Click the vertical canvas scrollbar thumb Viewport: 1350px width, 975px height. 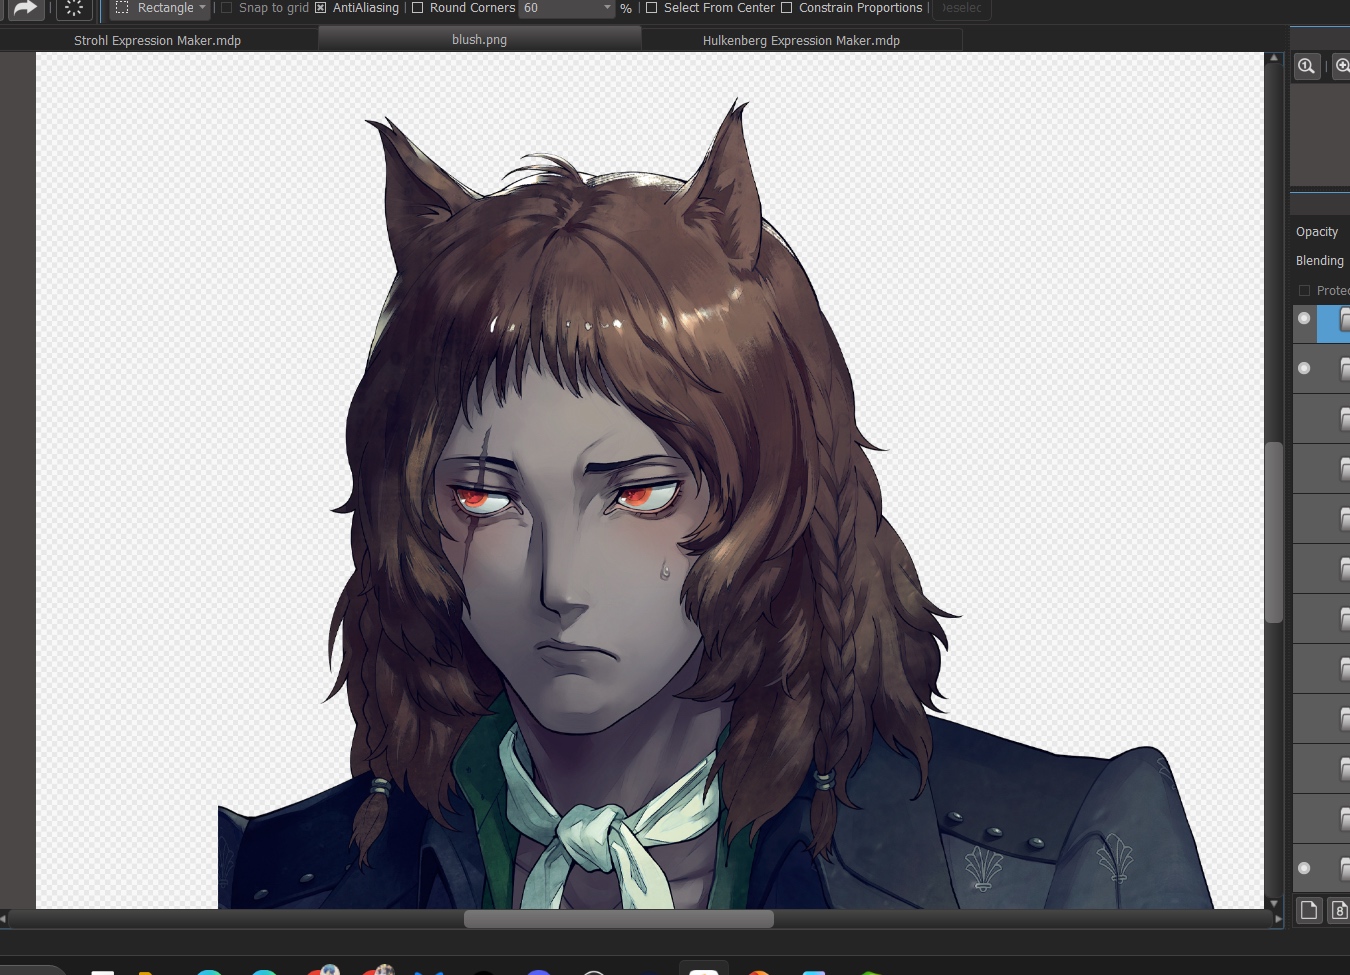(1273, 532)
